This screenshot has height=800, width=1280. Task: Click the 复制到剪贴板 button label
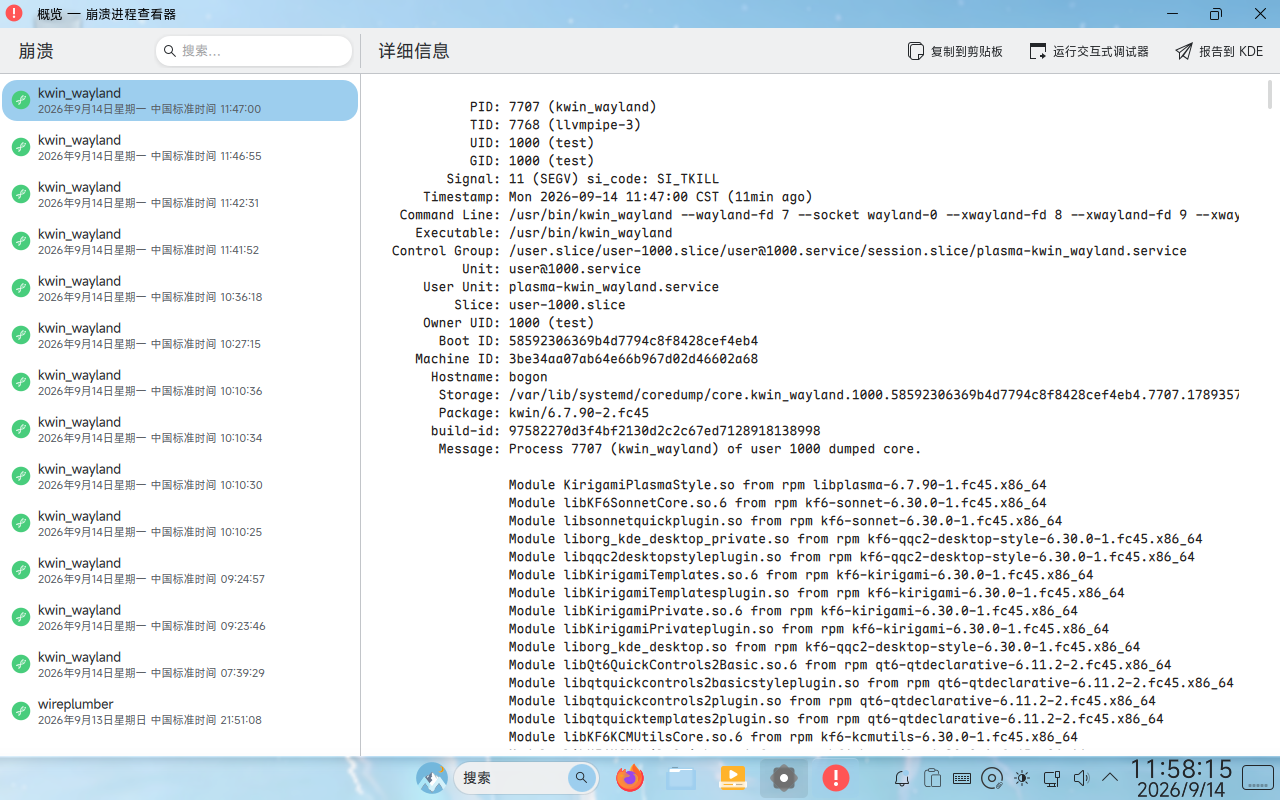[x=967, y=51]
